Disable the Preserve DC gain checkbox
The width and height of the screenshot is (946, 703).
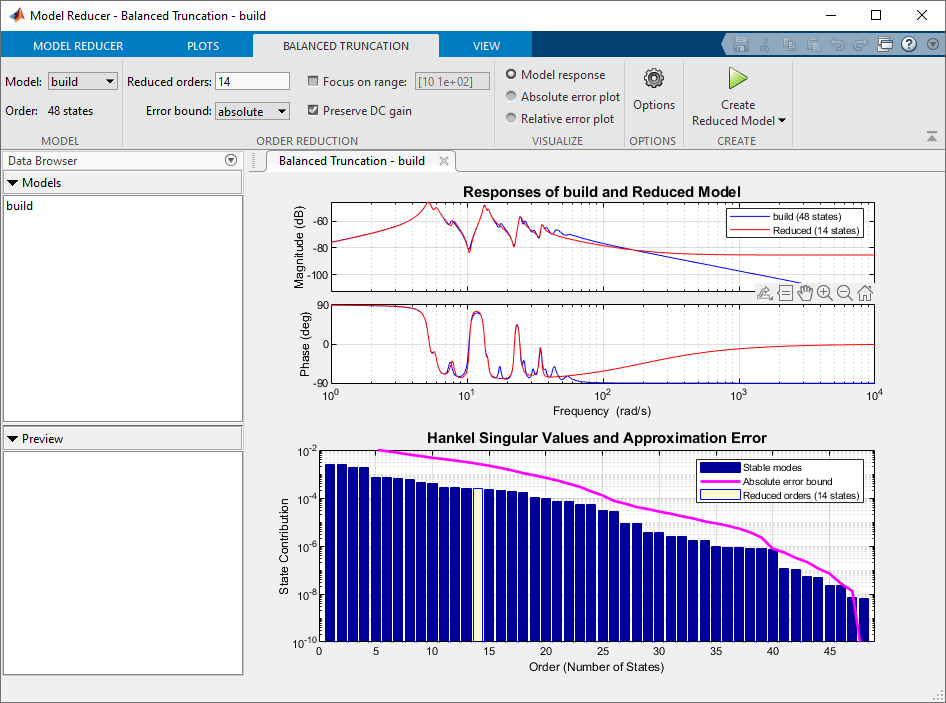coord(315,111)
